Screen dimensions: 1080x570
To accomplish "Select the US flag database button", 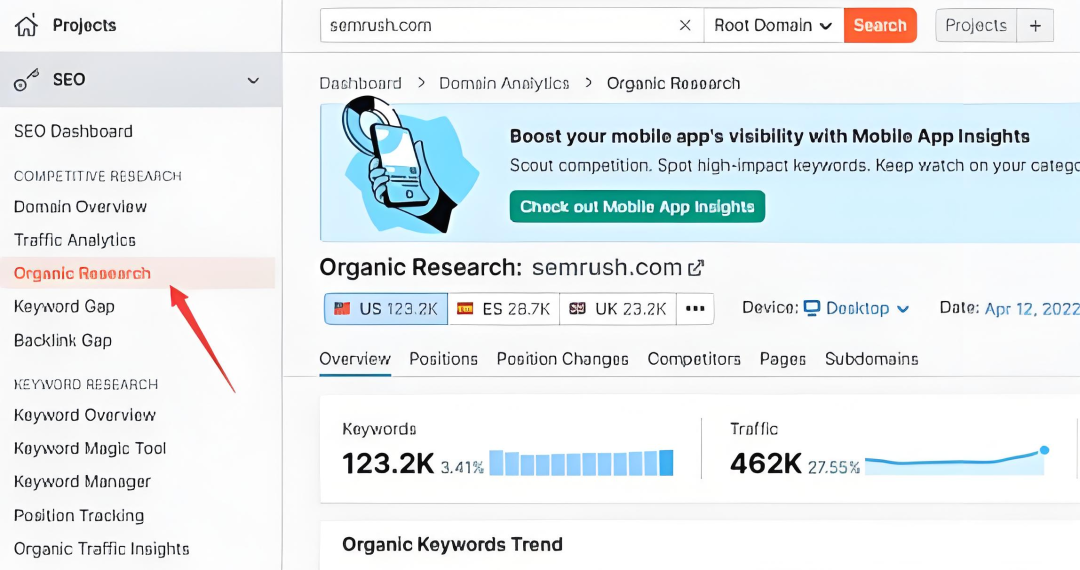I will (x=385, y=309).
